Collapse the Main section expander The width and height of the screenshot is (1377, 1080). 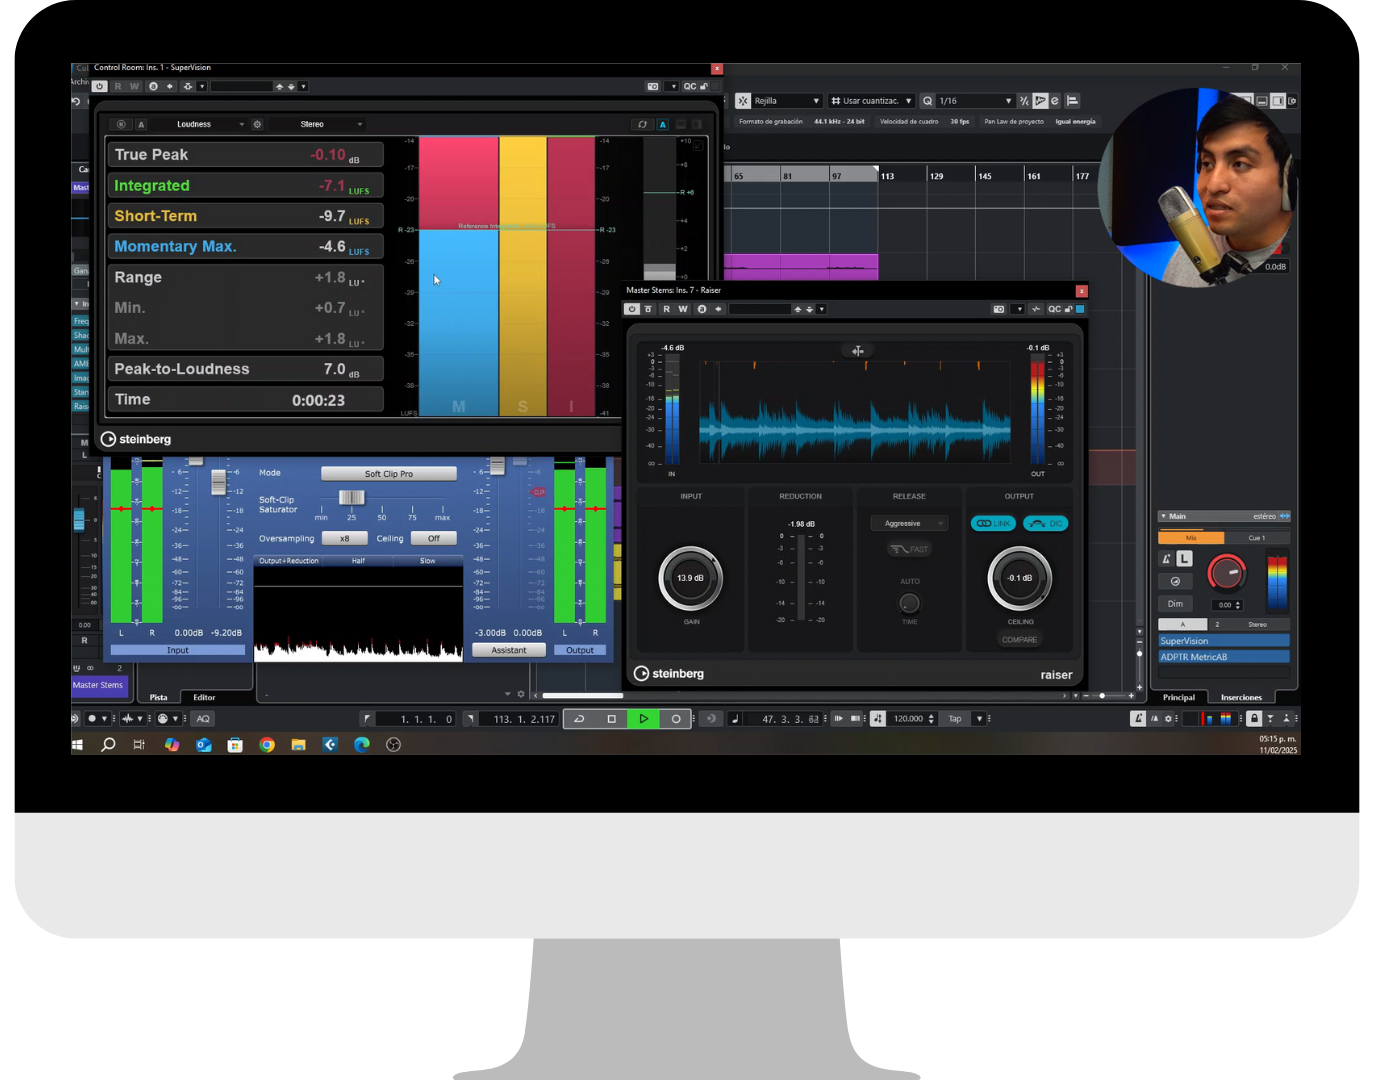click(x=1163, y=516)
